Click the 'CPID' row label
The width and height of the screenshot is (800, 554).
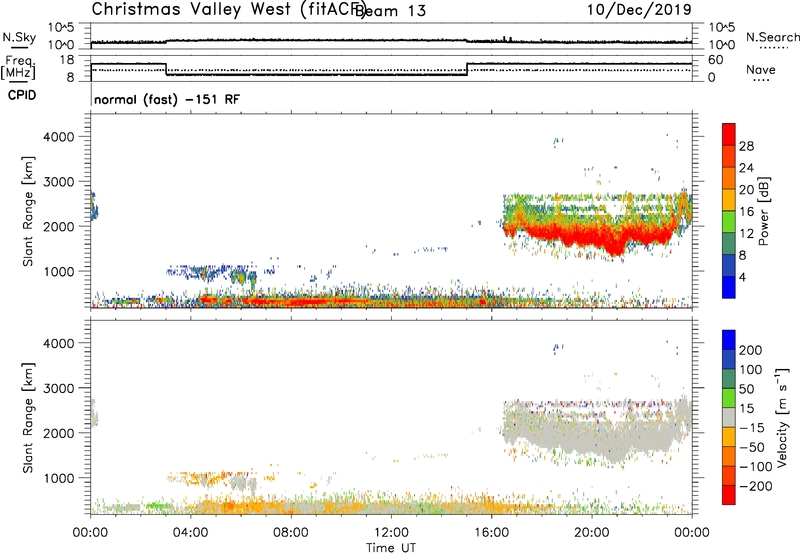point(22,95)
